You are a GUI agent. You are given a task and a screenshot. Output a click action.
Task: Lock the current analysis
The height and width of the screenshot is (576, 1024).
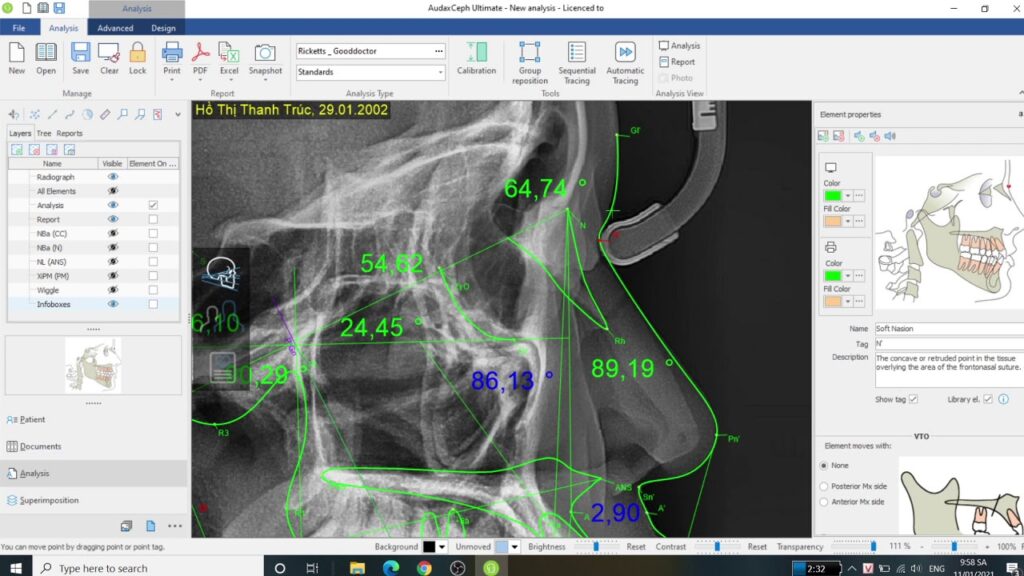(137, 53)
